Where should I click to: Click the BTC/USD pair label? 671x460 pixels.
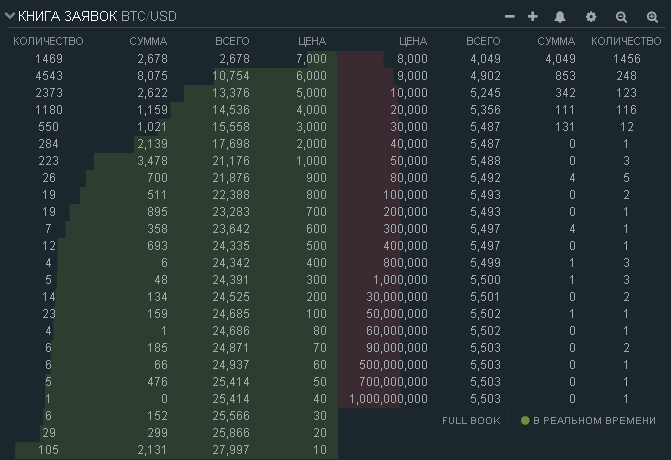[149, 16]
